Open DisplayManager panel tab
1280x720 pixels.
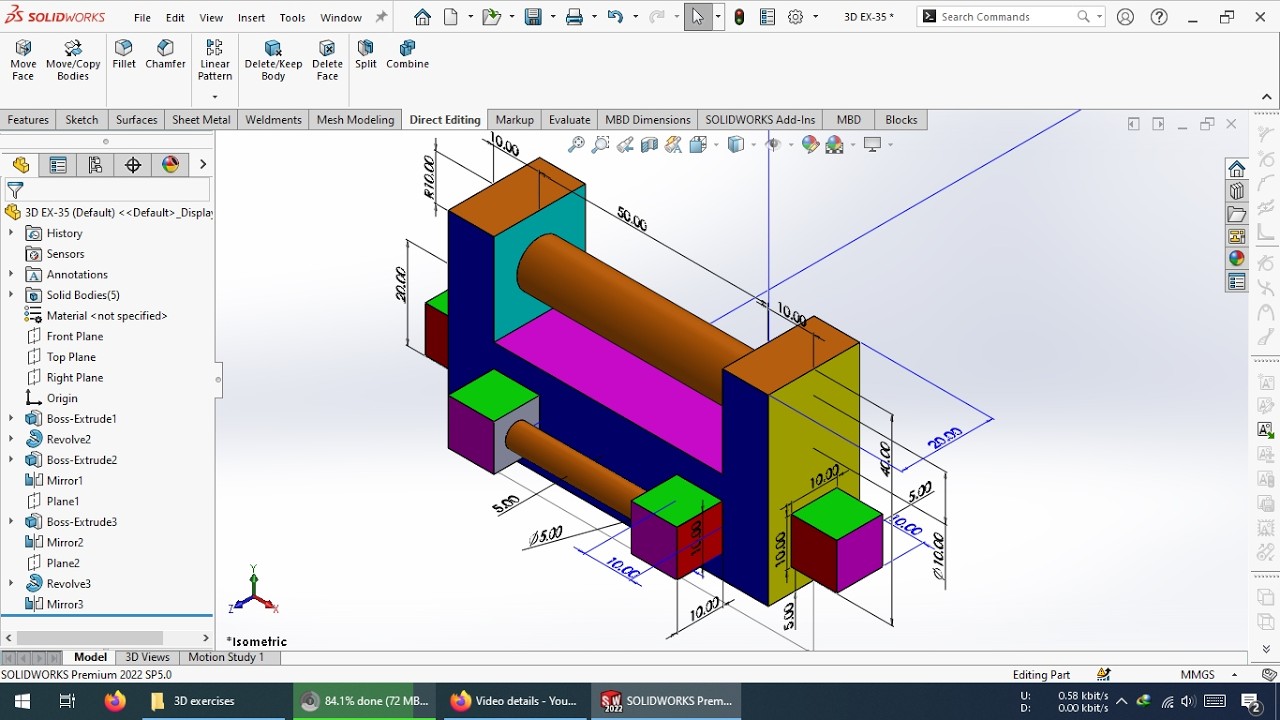171,165
